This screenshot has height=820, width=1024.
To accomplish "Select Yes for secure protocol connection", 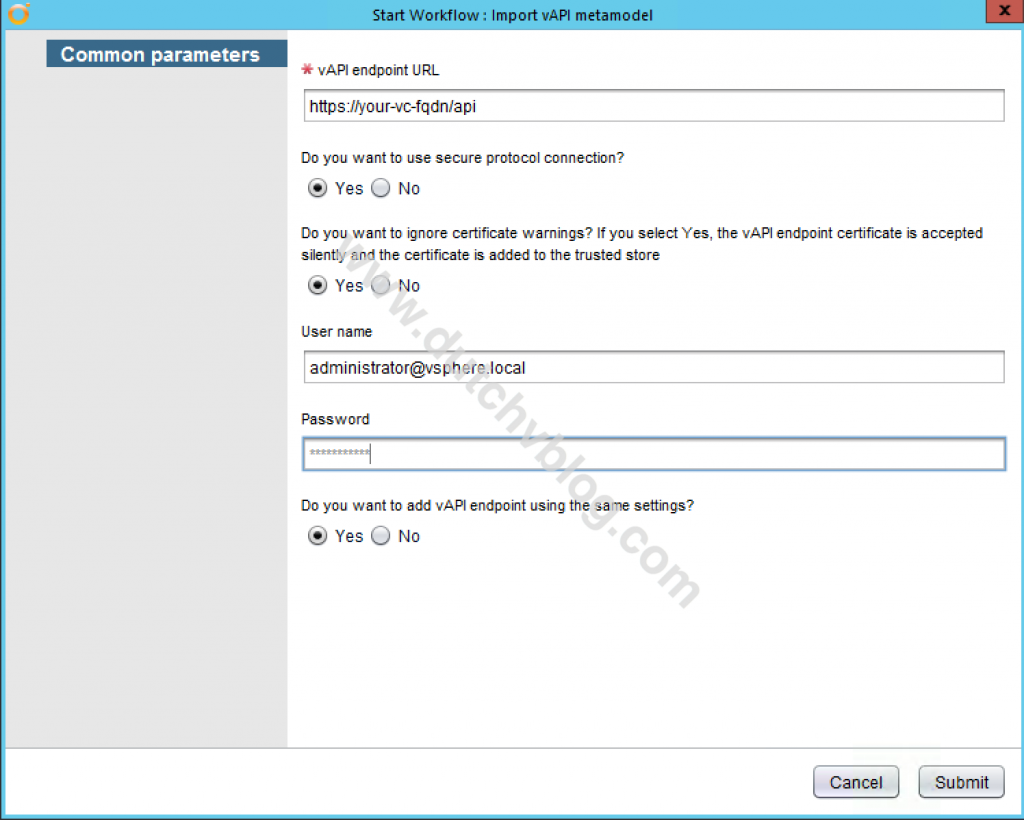I will click(317, 188).
